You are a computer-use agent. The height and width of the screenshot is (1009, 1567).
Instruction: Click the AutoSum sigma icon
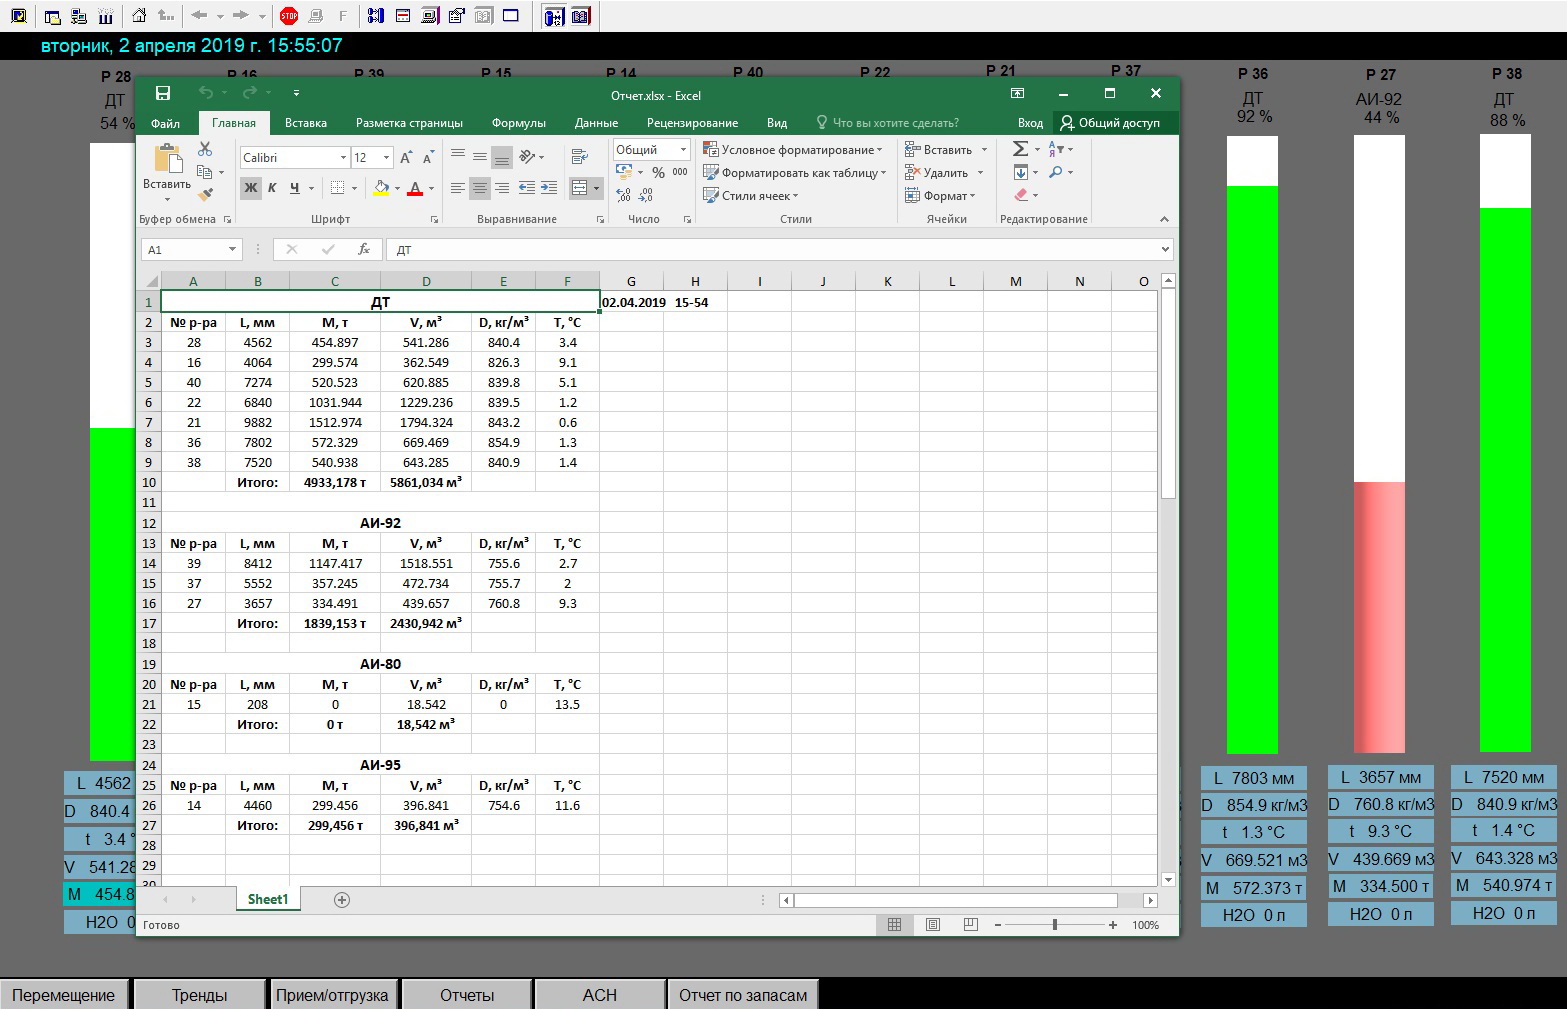[x=1020, y=149]
